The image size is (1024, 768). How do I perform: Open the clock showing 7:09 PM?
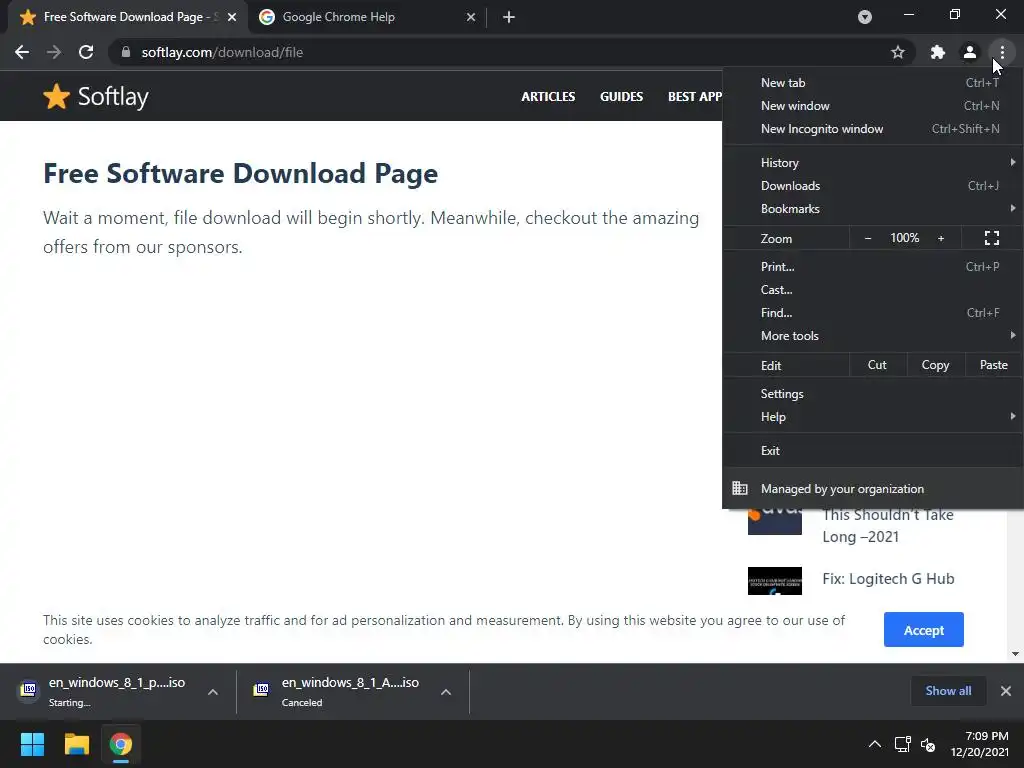tap(980, 744)
